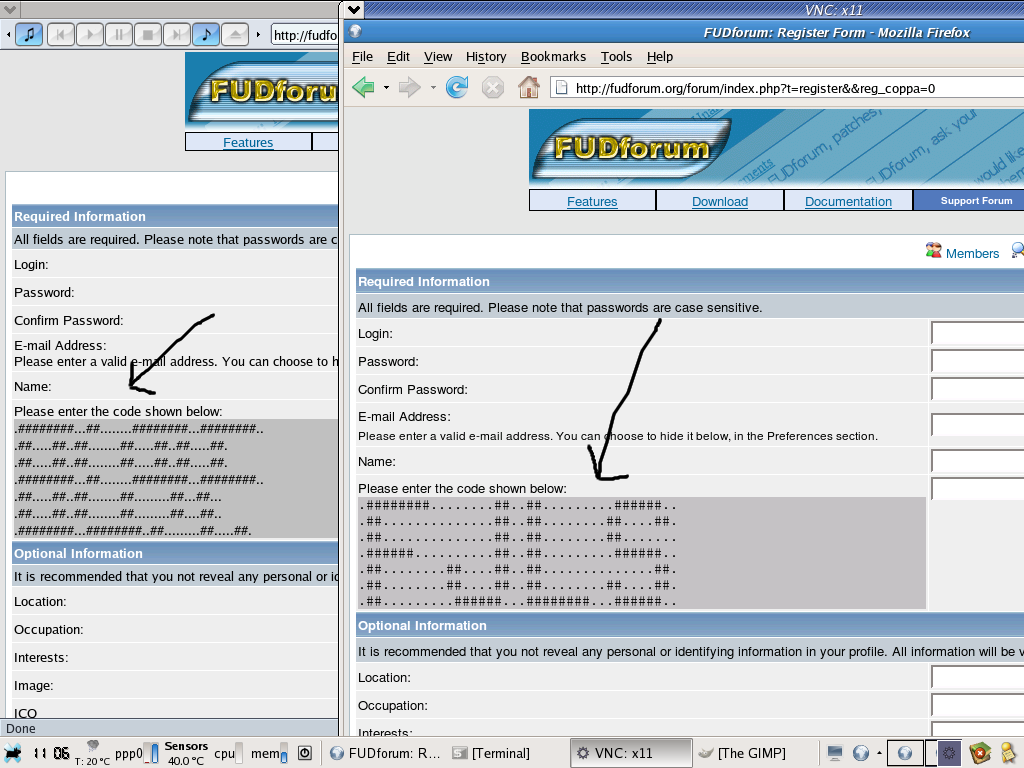Viewport: 1024px width, 768px height.
Task: Open the Forward history dropdown arrow
Action: point(432,88)
